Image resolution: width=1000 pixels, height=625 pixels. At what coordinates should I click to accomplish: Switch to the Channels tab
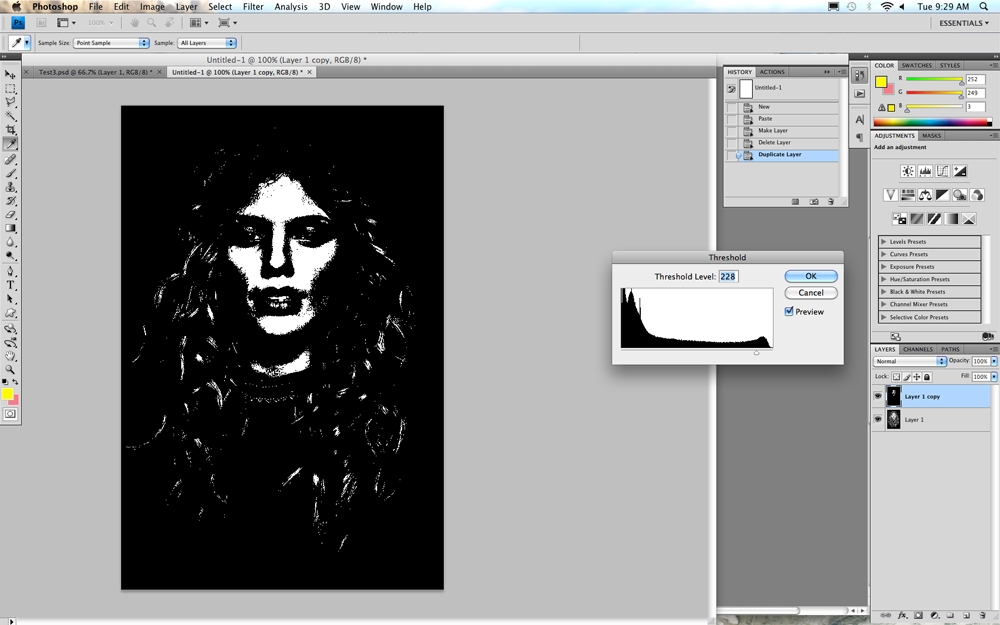pyautogui.click(x=918, y=349)
